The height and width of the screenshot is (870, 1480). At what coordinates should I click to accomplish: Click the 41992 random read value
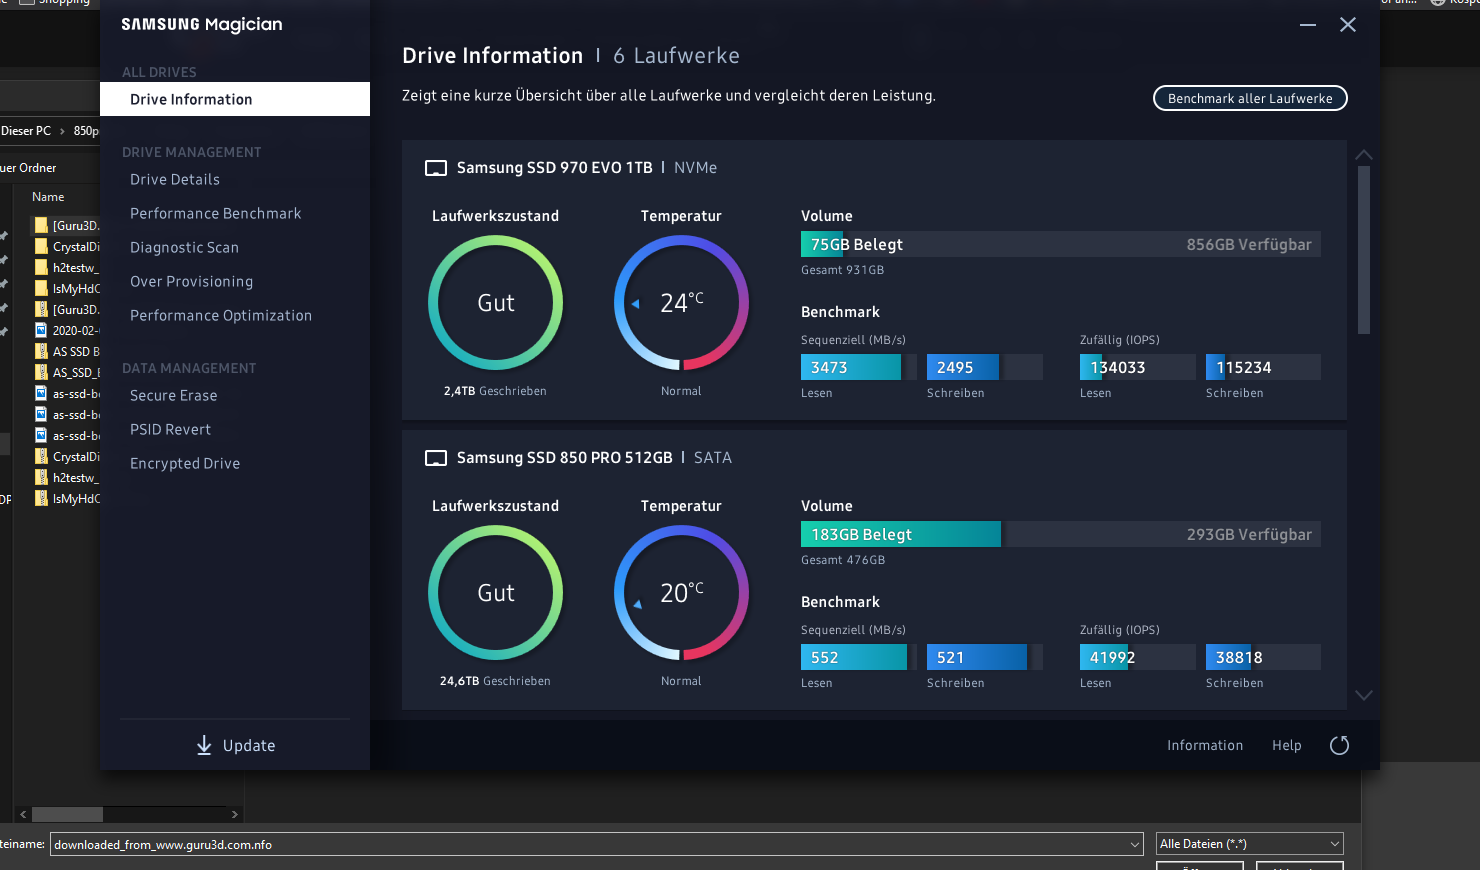(1112, 658)
